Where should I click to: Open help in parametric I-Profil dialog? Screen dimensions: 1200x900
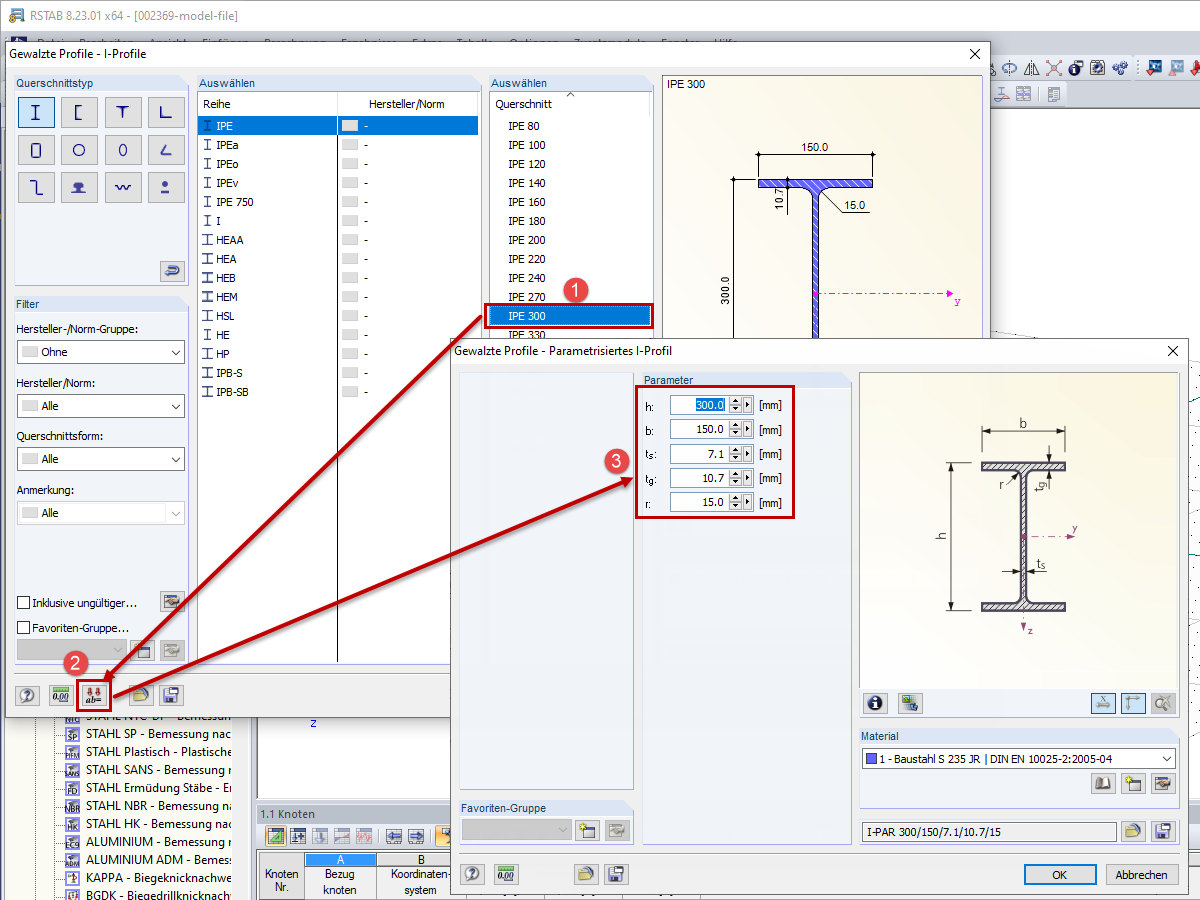click(x=472, y=874)
